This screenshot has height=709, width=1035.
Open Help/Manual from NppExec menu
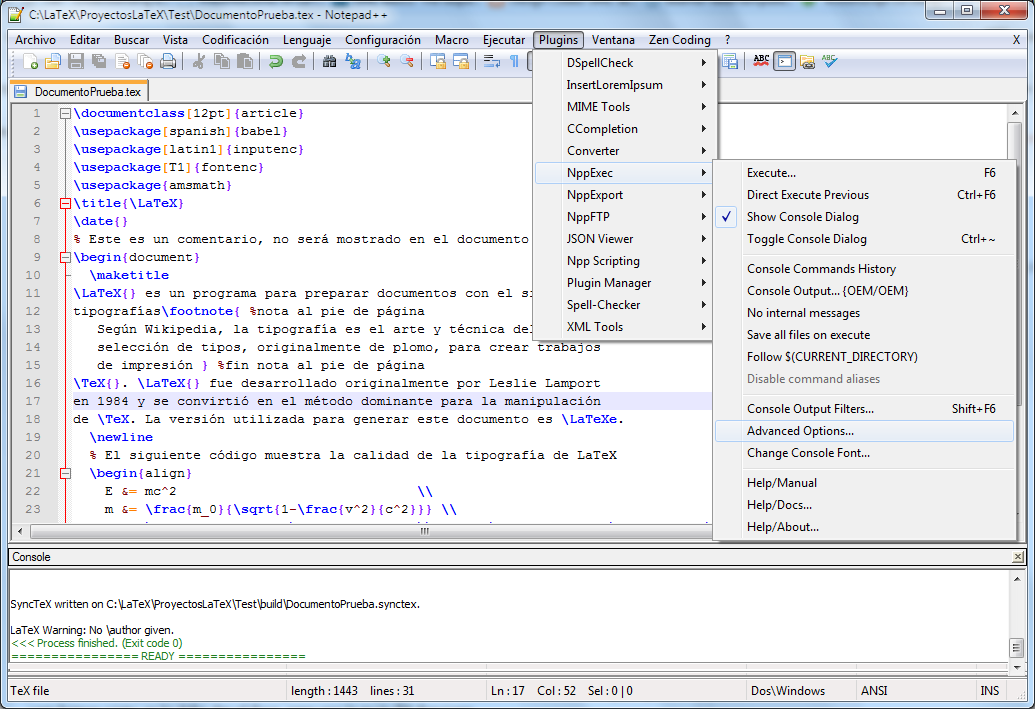864,483
